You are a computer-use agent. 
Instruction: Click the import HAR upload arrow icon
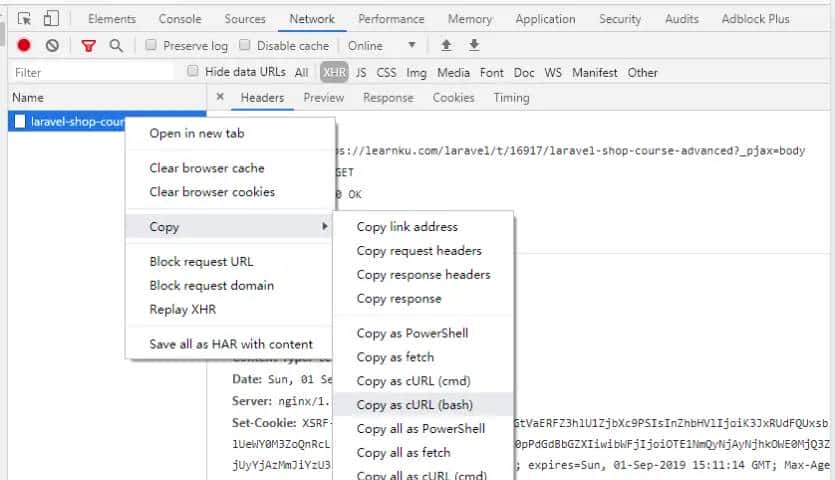coord(446,45)
